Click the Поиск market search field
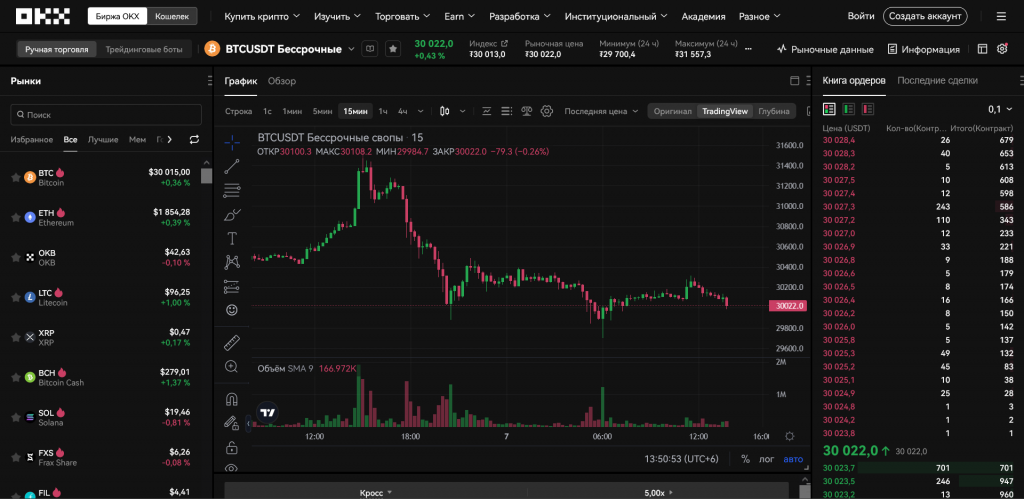The width and height of the screenshot is (1024, 499). point(105,115)
